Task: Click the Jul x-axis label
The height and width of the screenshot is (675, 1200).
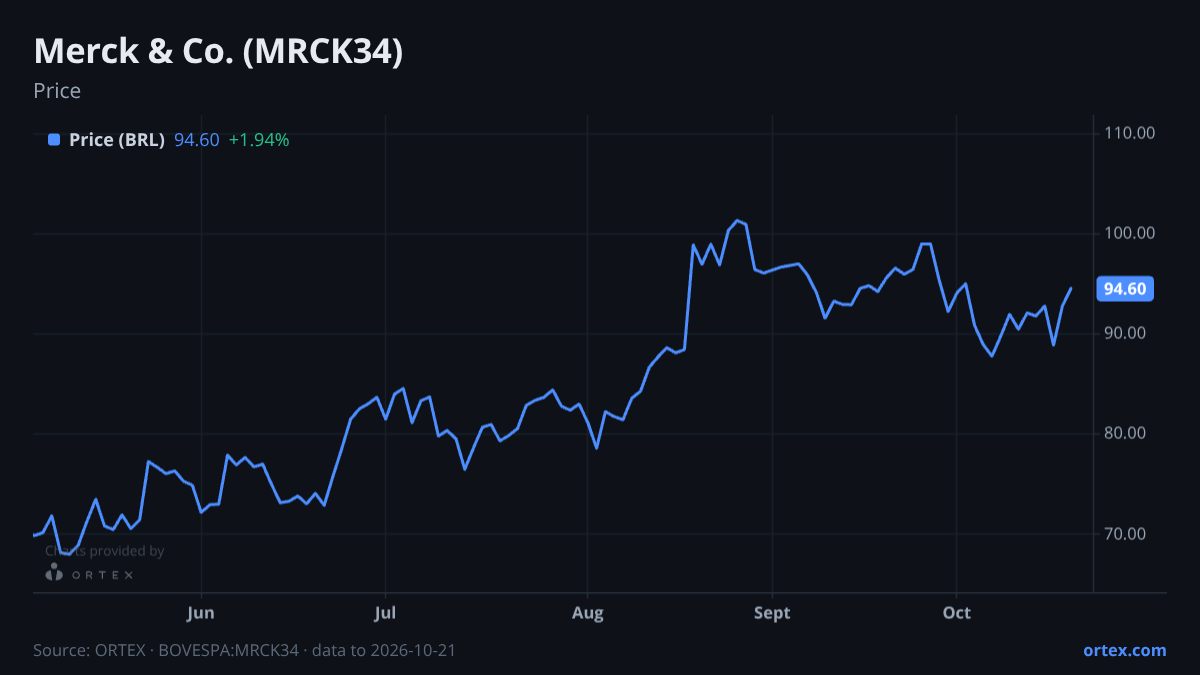Action: (x=385, y=613)
